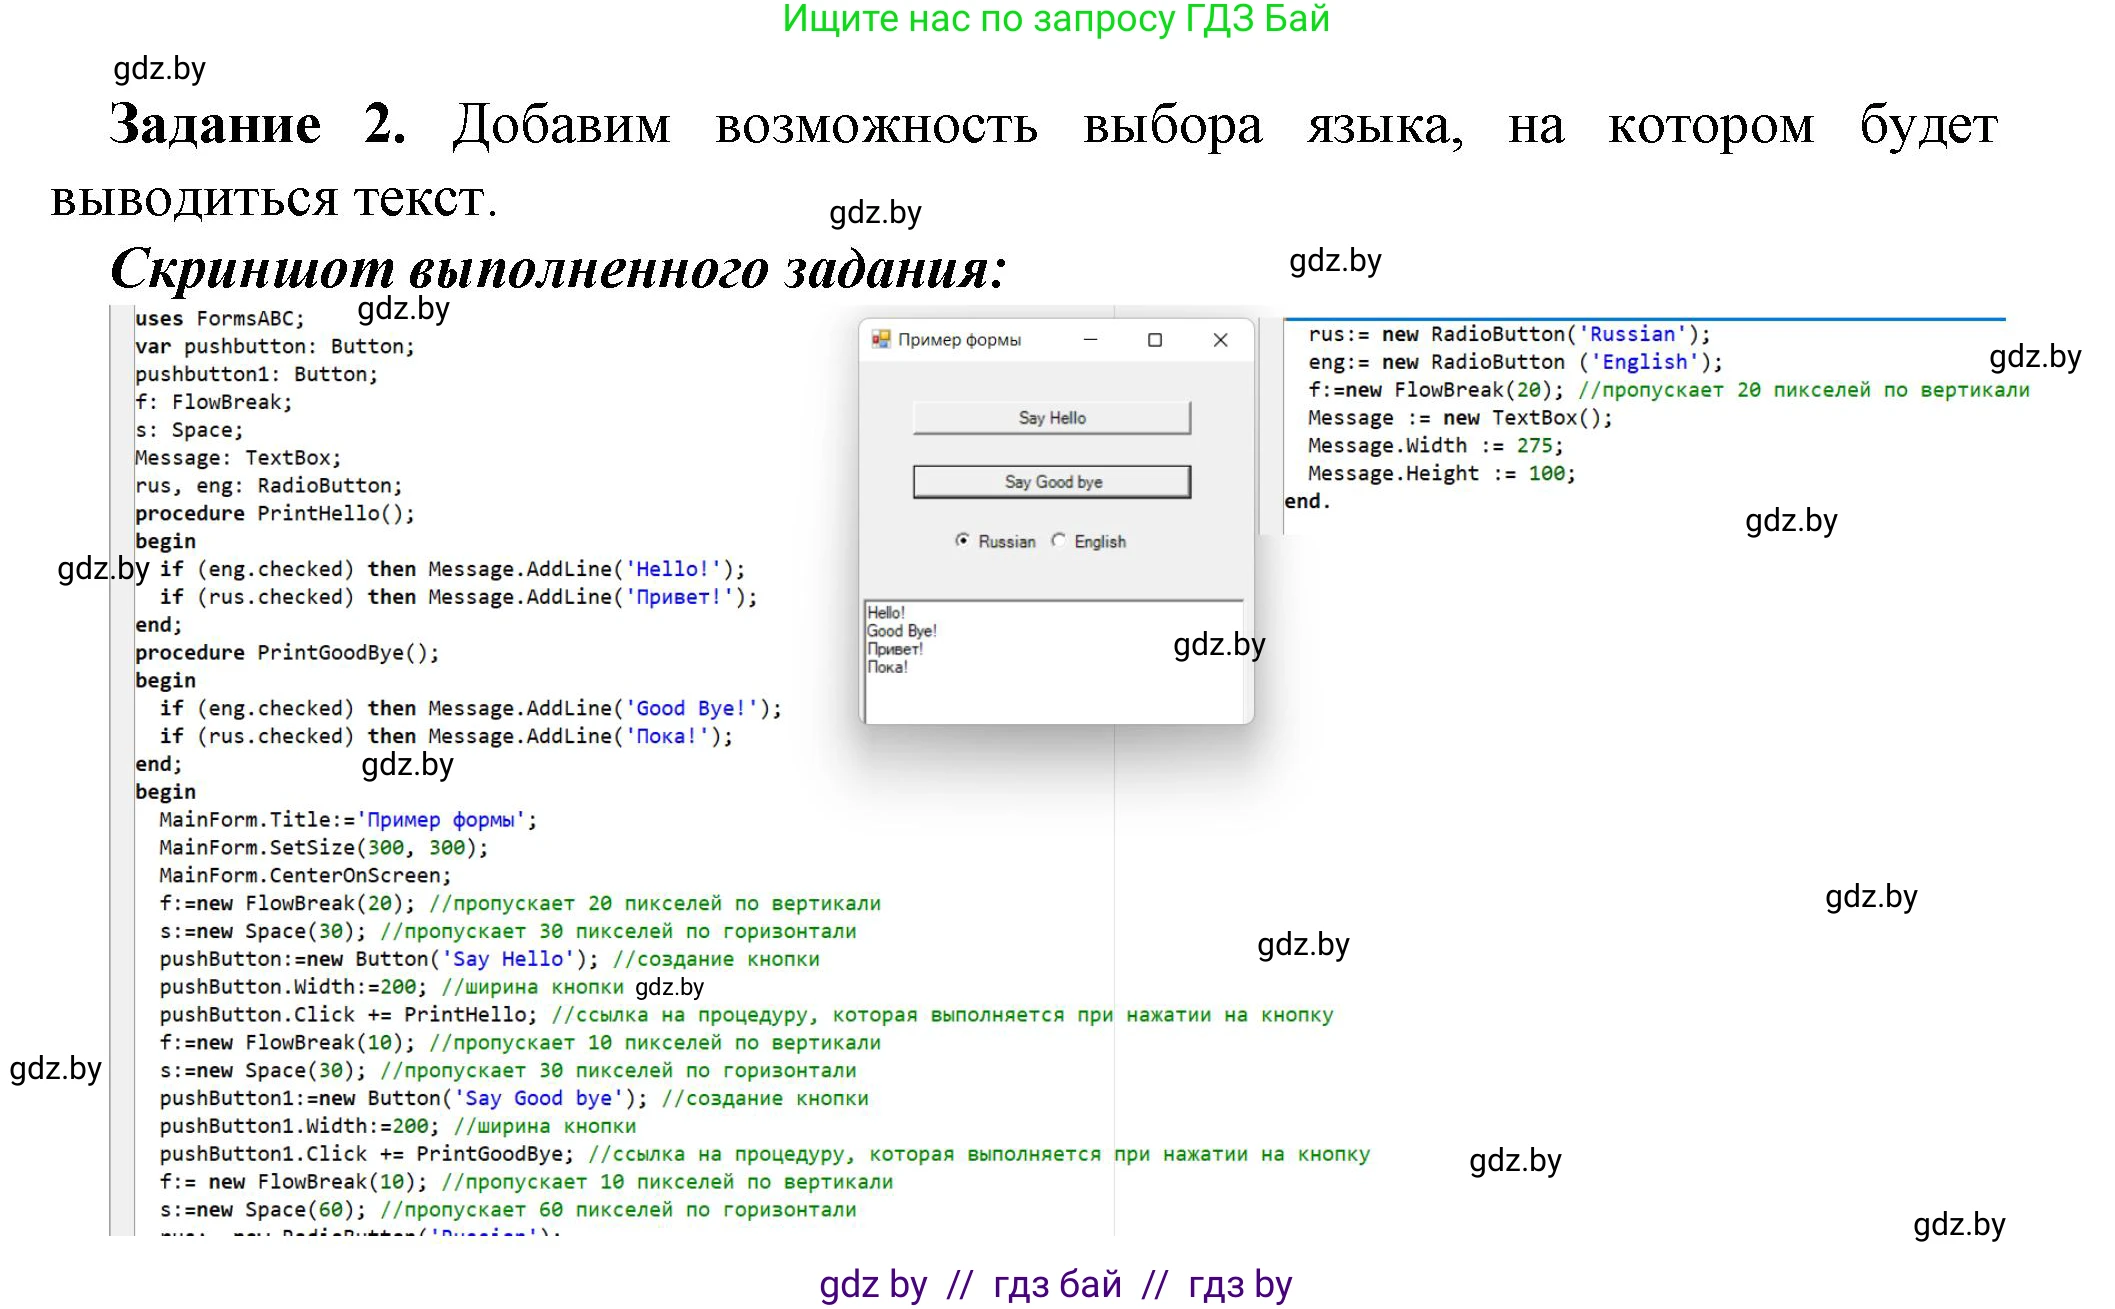The image size is (2115, 1309).
Task: Click the 'procedure PrintGoodBye();' code line
Action: click(x=287, y=652)
